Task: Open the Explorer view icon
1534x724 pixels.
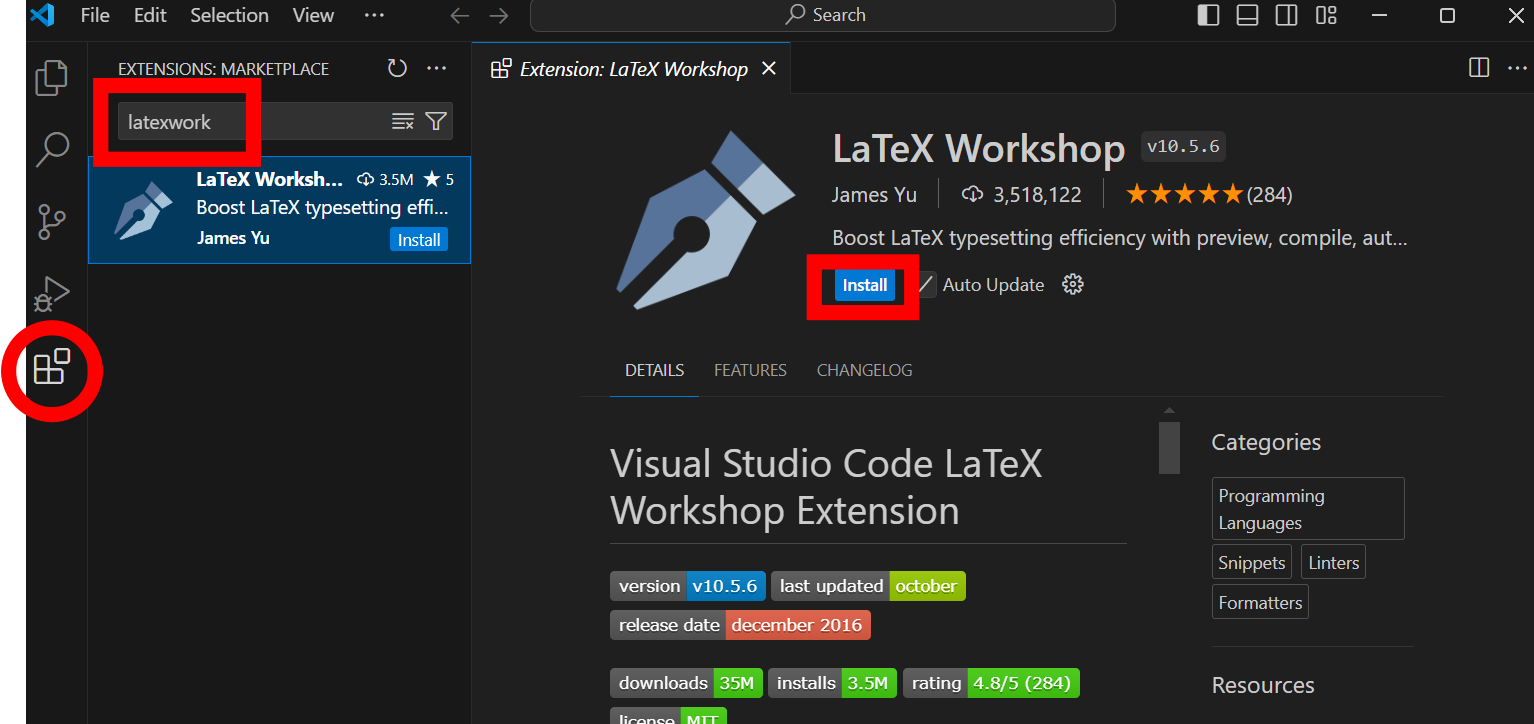Action: (x=51, y=78)
